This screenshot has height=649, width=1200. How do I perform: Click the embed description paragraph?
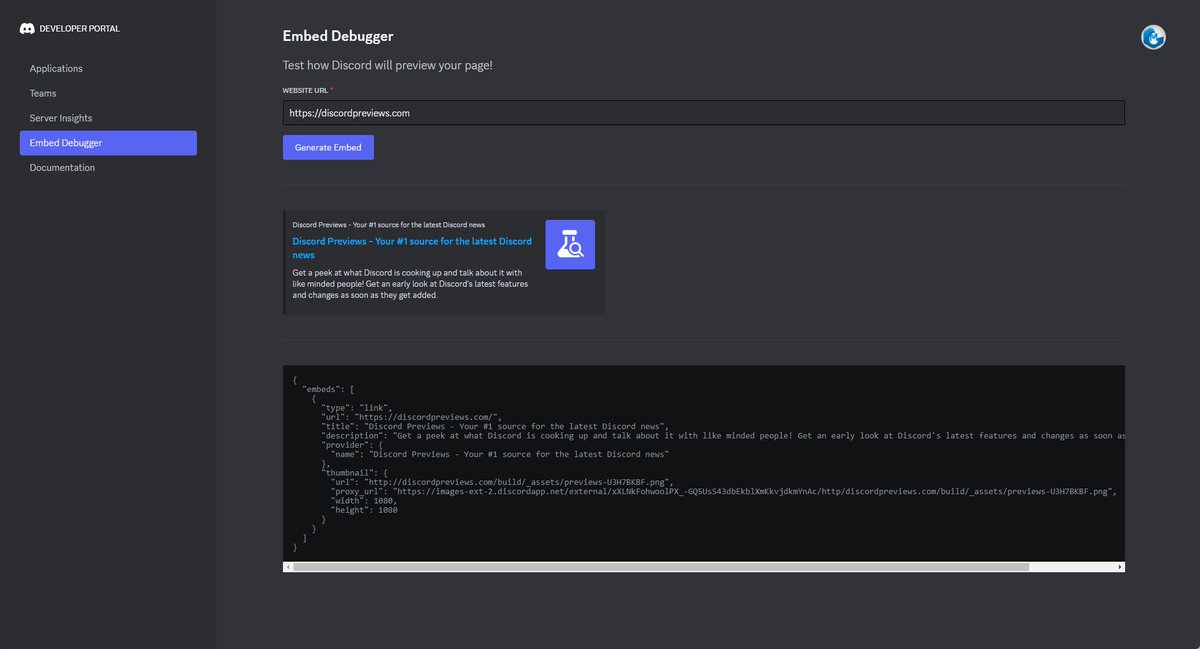(410, 284)
